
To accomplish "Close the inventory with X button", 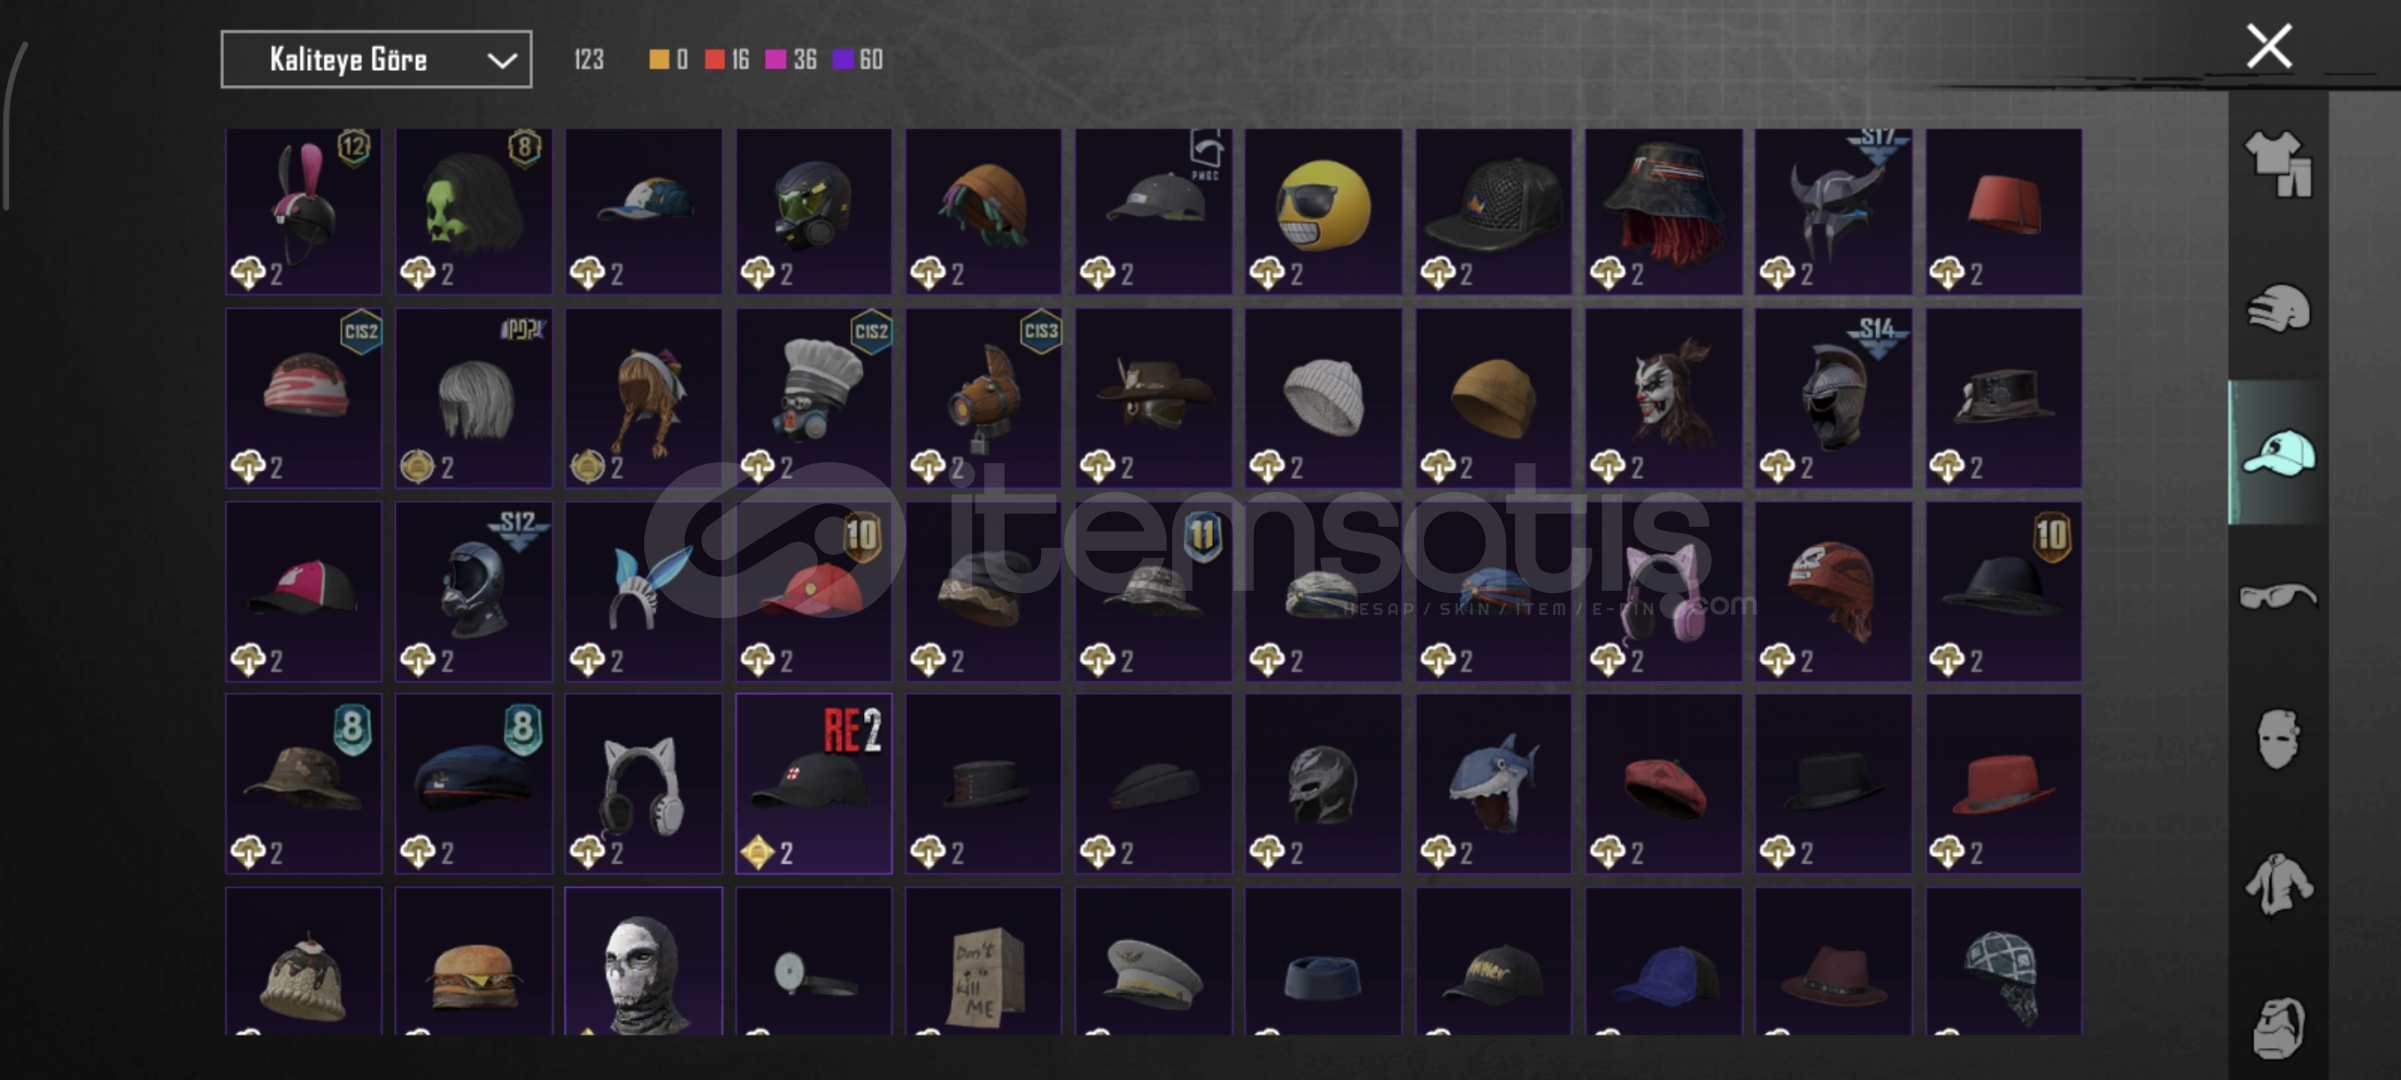I will click(2269, 46).
